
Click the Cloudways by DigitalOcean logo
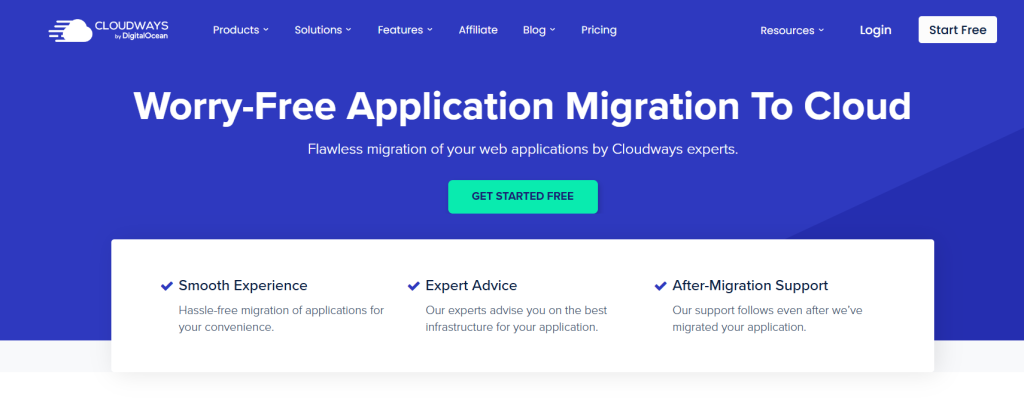click(x=108, y=30)
